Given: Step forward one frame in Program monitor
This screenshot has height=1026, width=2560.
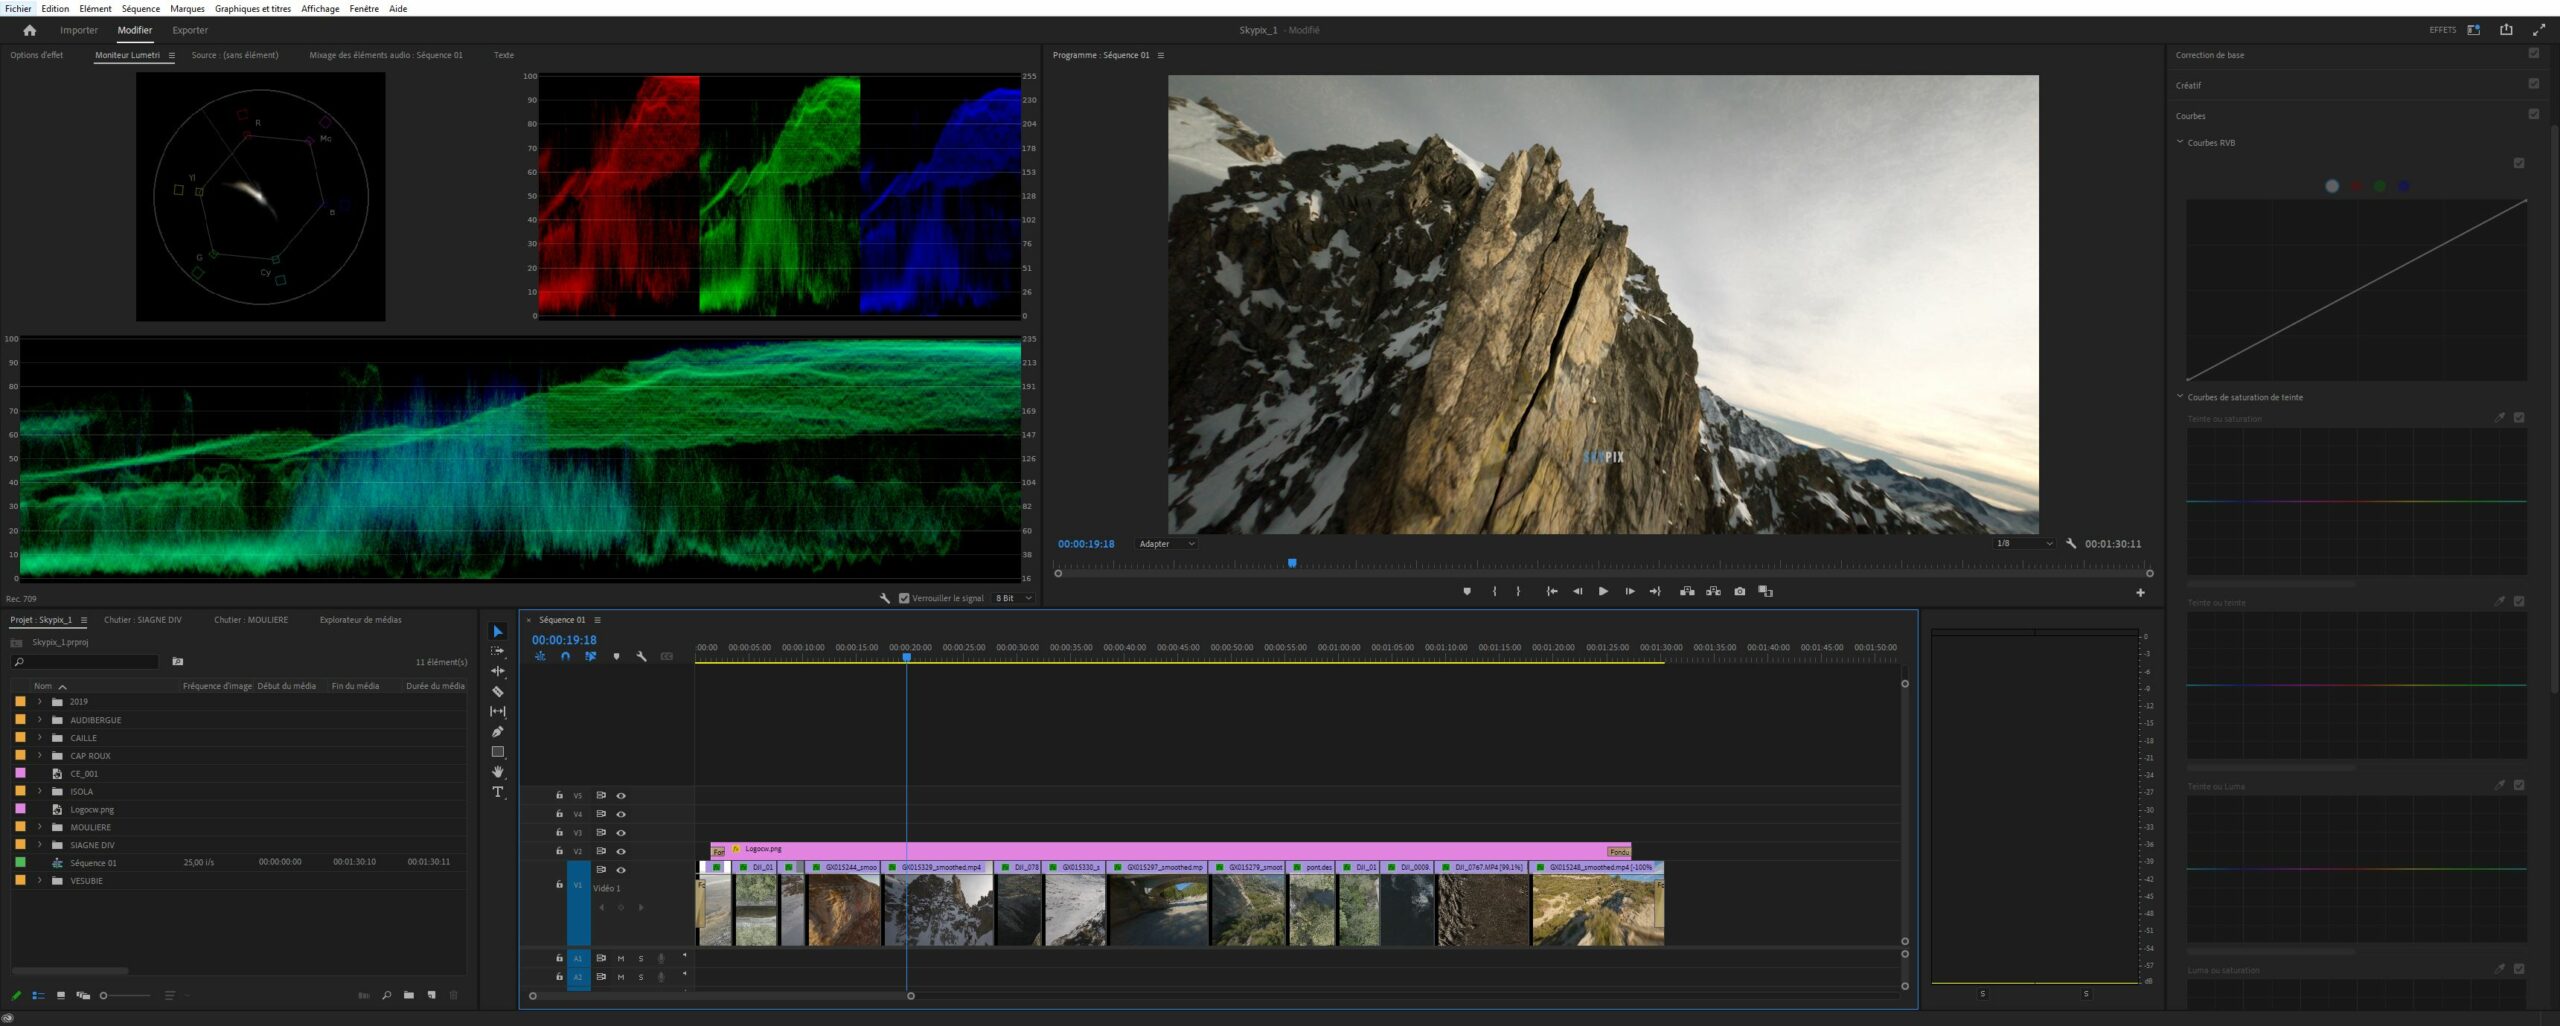Looking at the screenshot, I should [x=1630, y=592].
